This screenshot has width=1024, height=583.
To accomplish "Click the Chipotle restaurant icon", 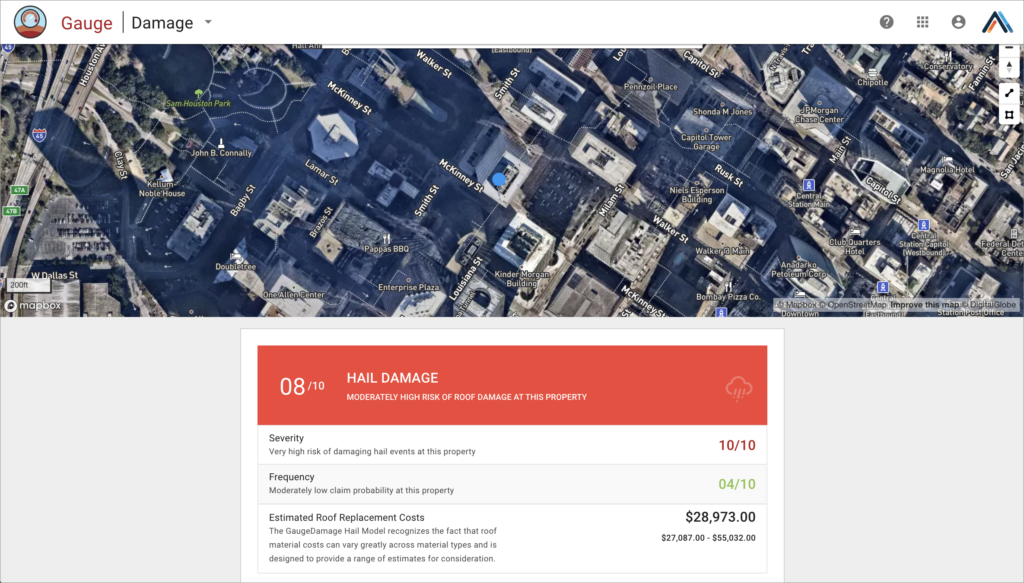I will pos(872,72).
